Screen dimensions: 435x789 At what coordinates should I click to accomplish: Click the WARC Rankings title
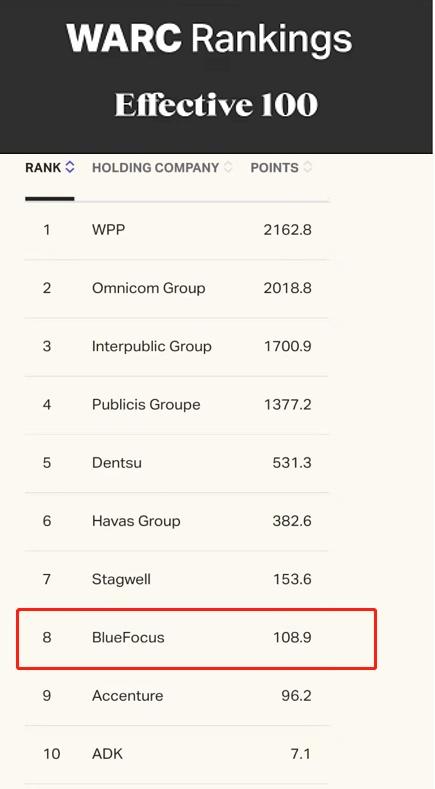209,39
